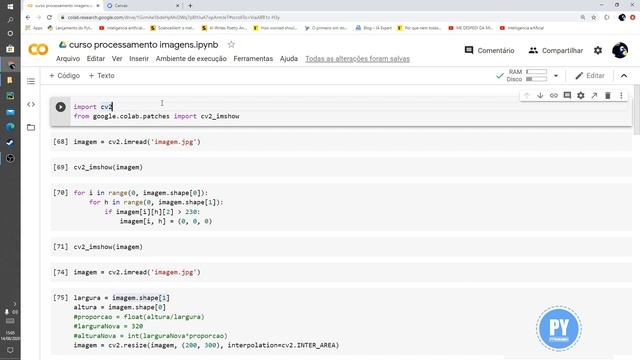Open a new browser tab
This screenshot has width=640, height=360.
tap(190, 6)
